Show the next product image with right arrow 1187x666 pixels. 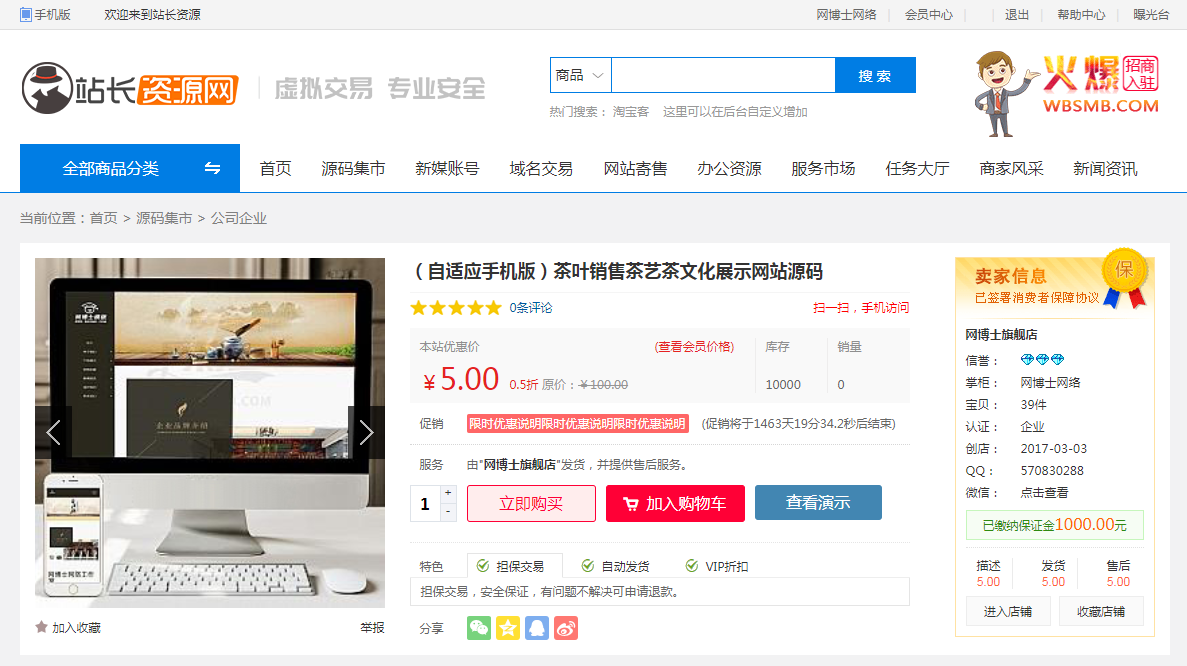pos(366,432)
